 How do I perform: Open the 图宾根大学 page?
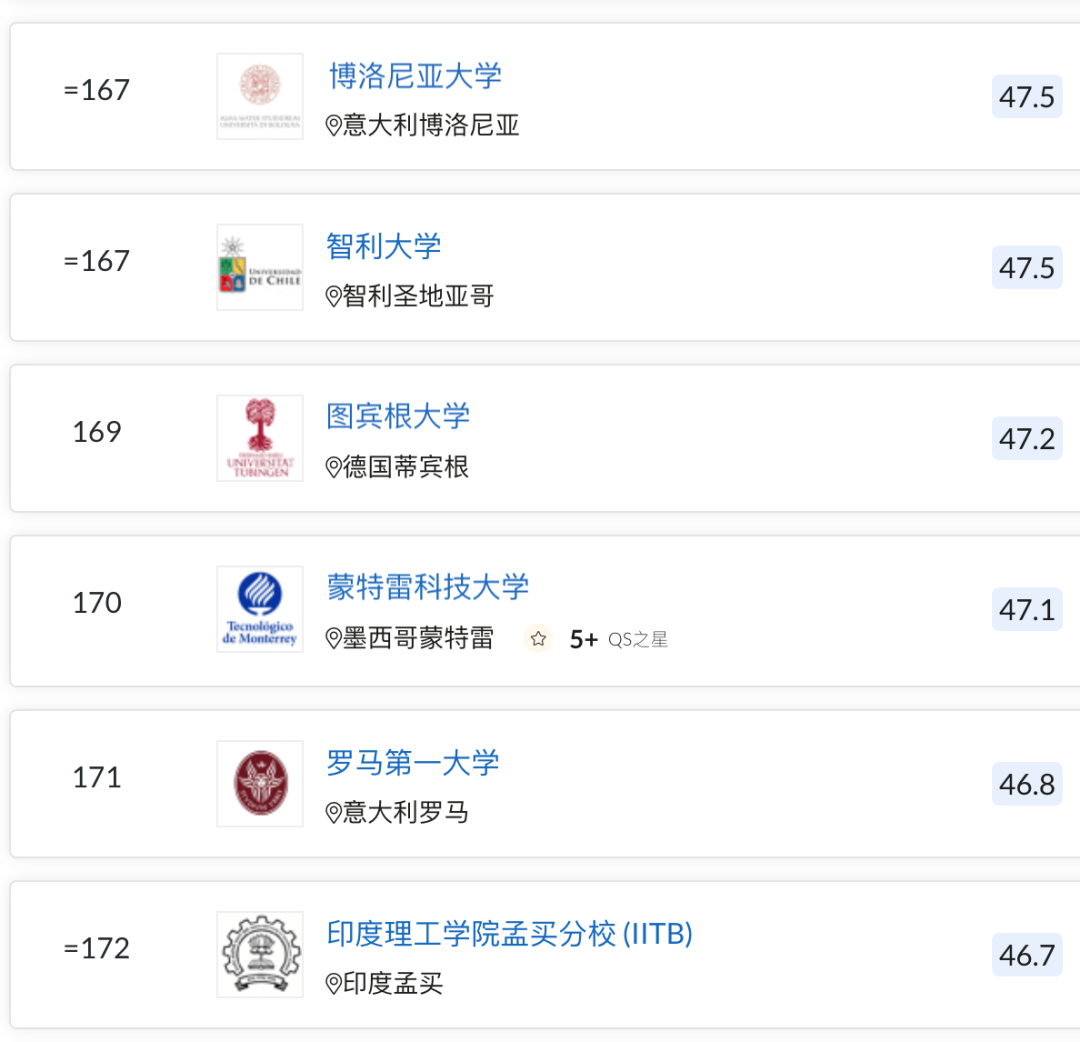click(x=398, y=416)
